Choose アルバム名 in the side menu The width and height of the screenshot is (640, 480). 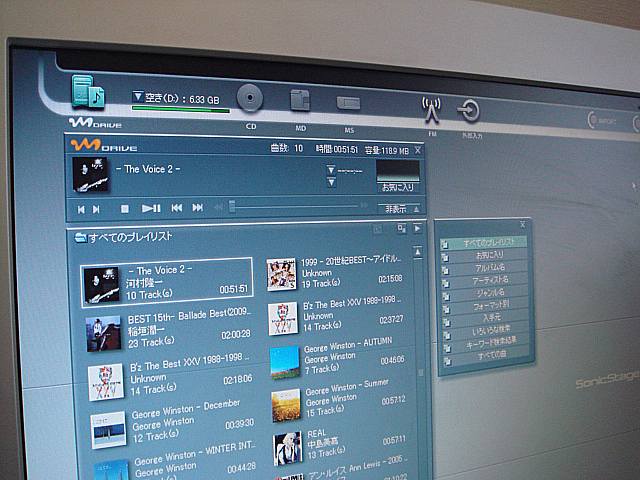tap(485, 268)
